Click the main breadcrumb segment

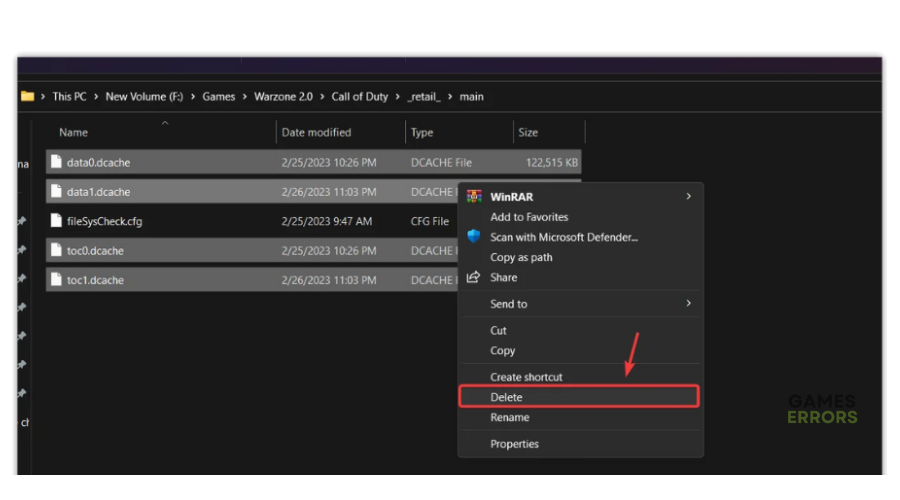tap(471, 96)
